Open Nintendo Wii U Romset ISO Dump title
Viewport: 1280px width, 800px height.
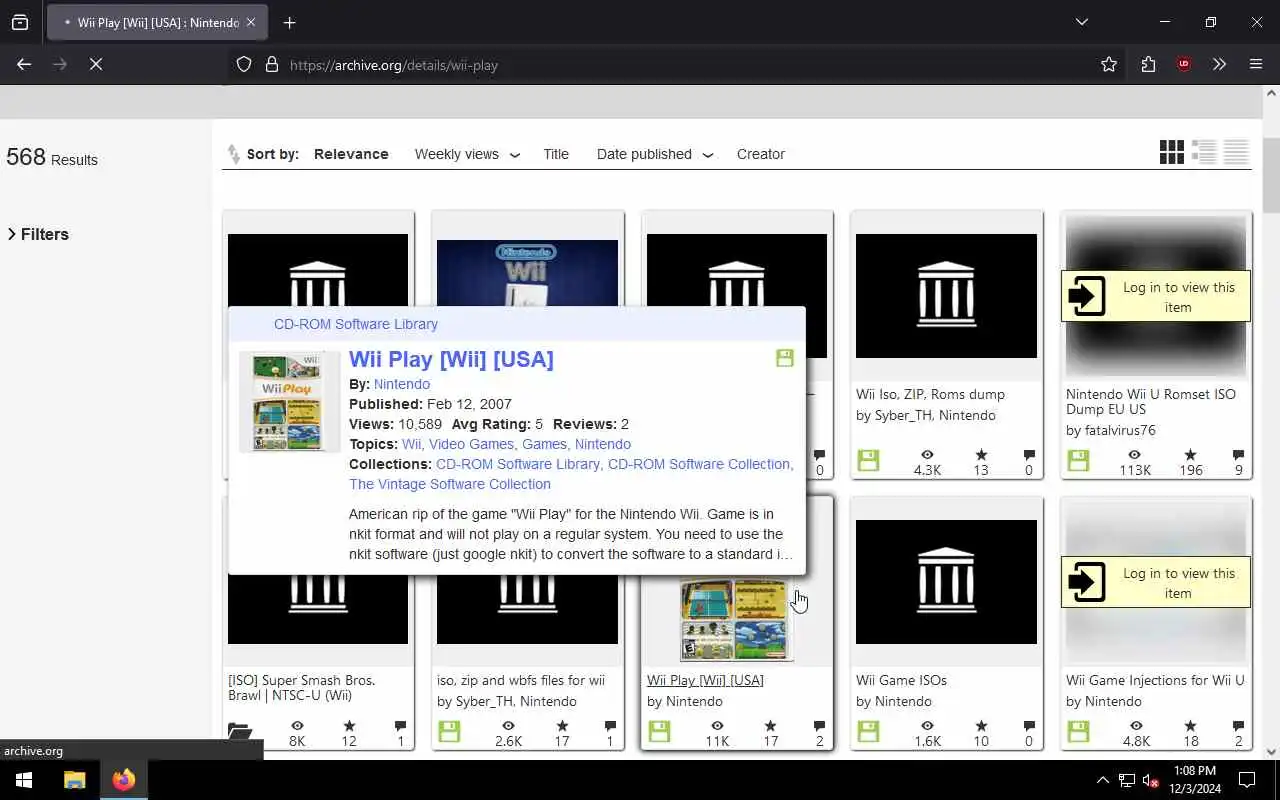1151,401
